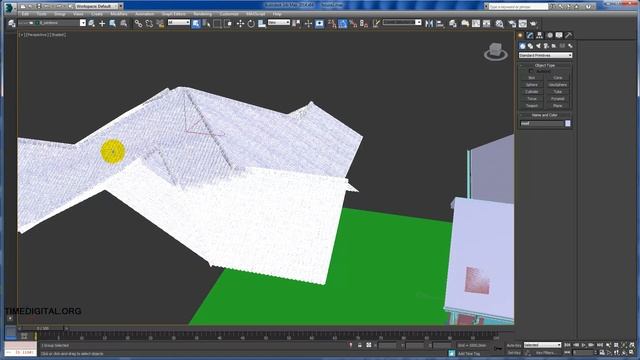The width and height of the screenshot is (640, 360).
Task: Choose the Rectangular Selection Region tool
Action: point(217,24)
